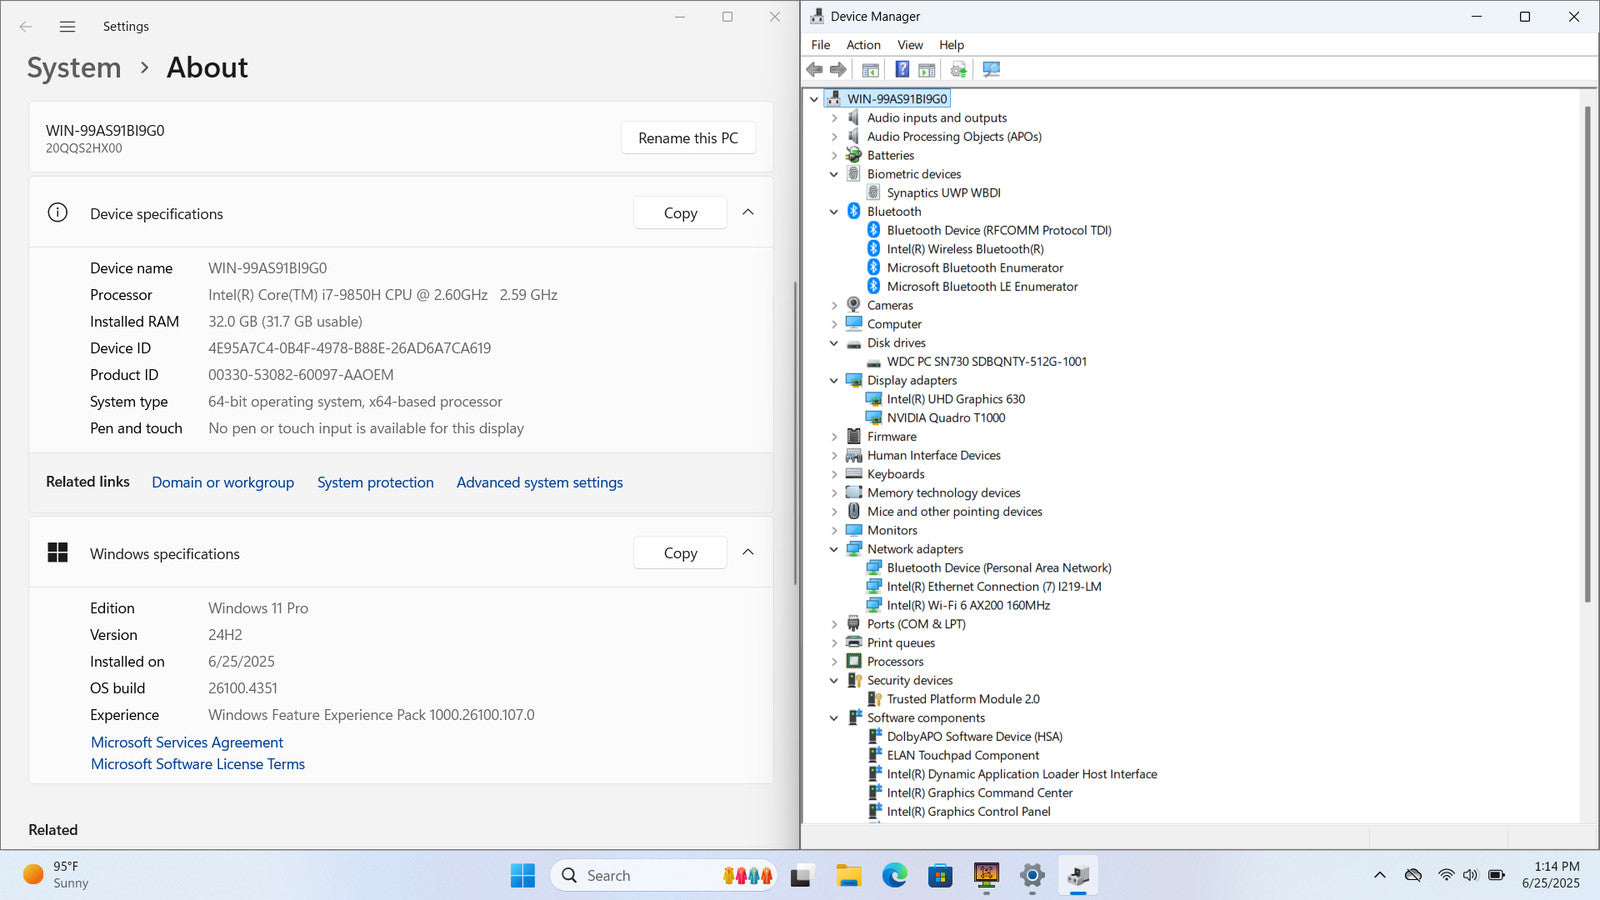
Task: Open the Help icon in Device Manager toolbar
Action: [x=902, y=69]
